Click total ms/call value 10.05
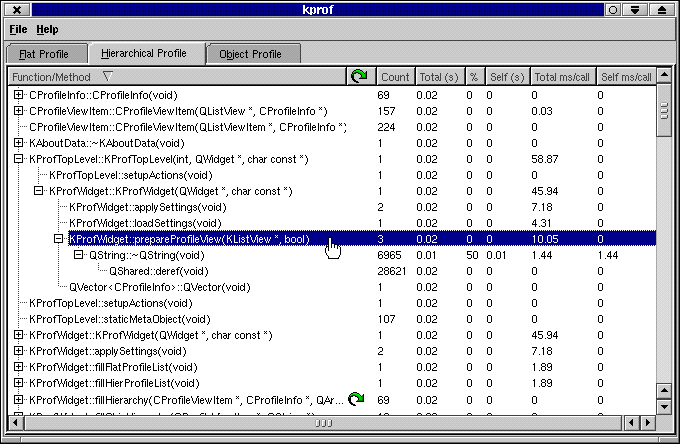This screenshot has width=680, height=444. 545,239
